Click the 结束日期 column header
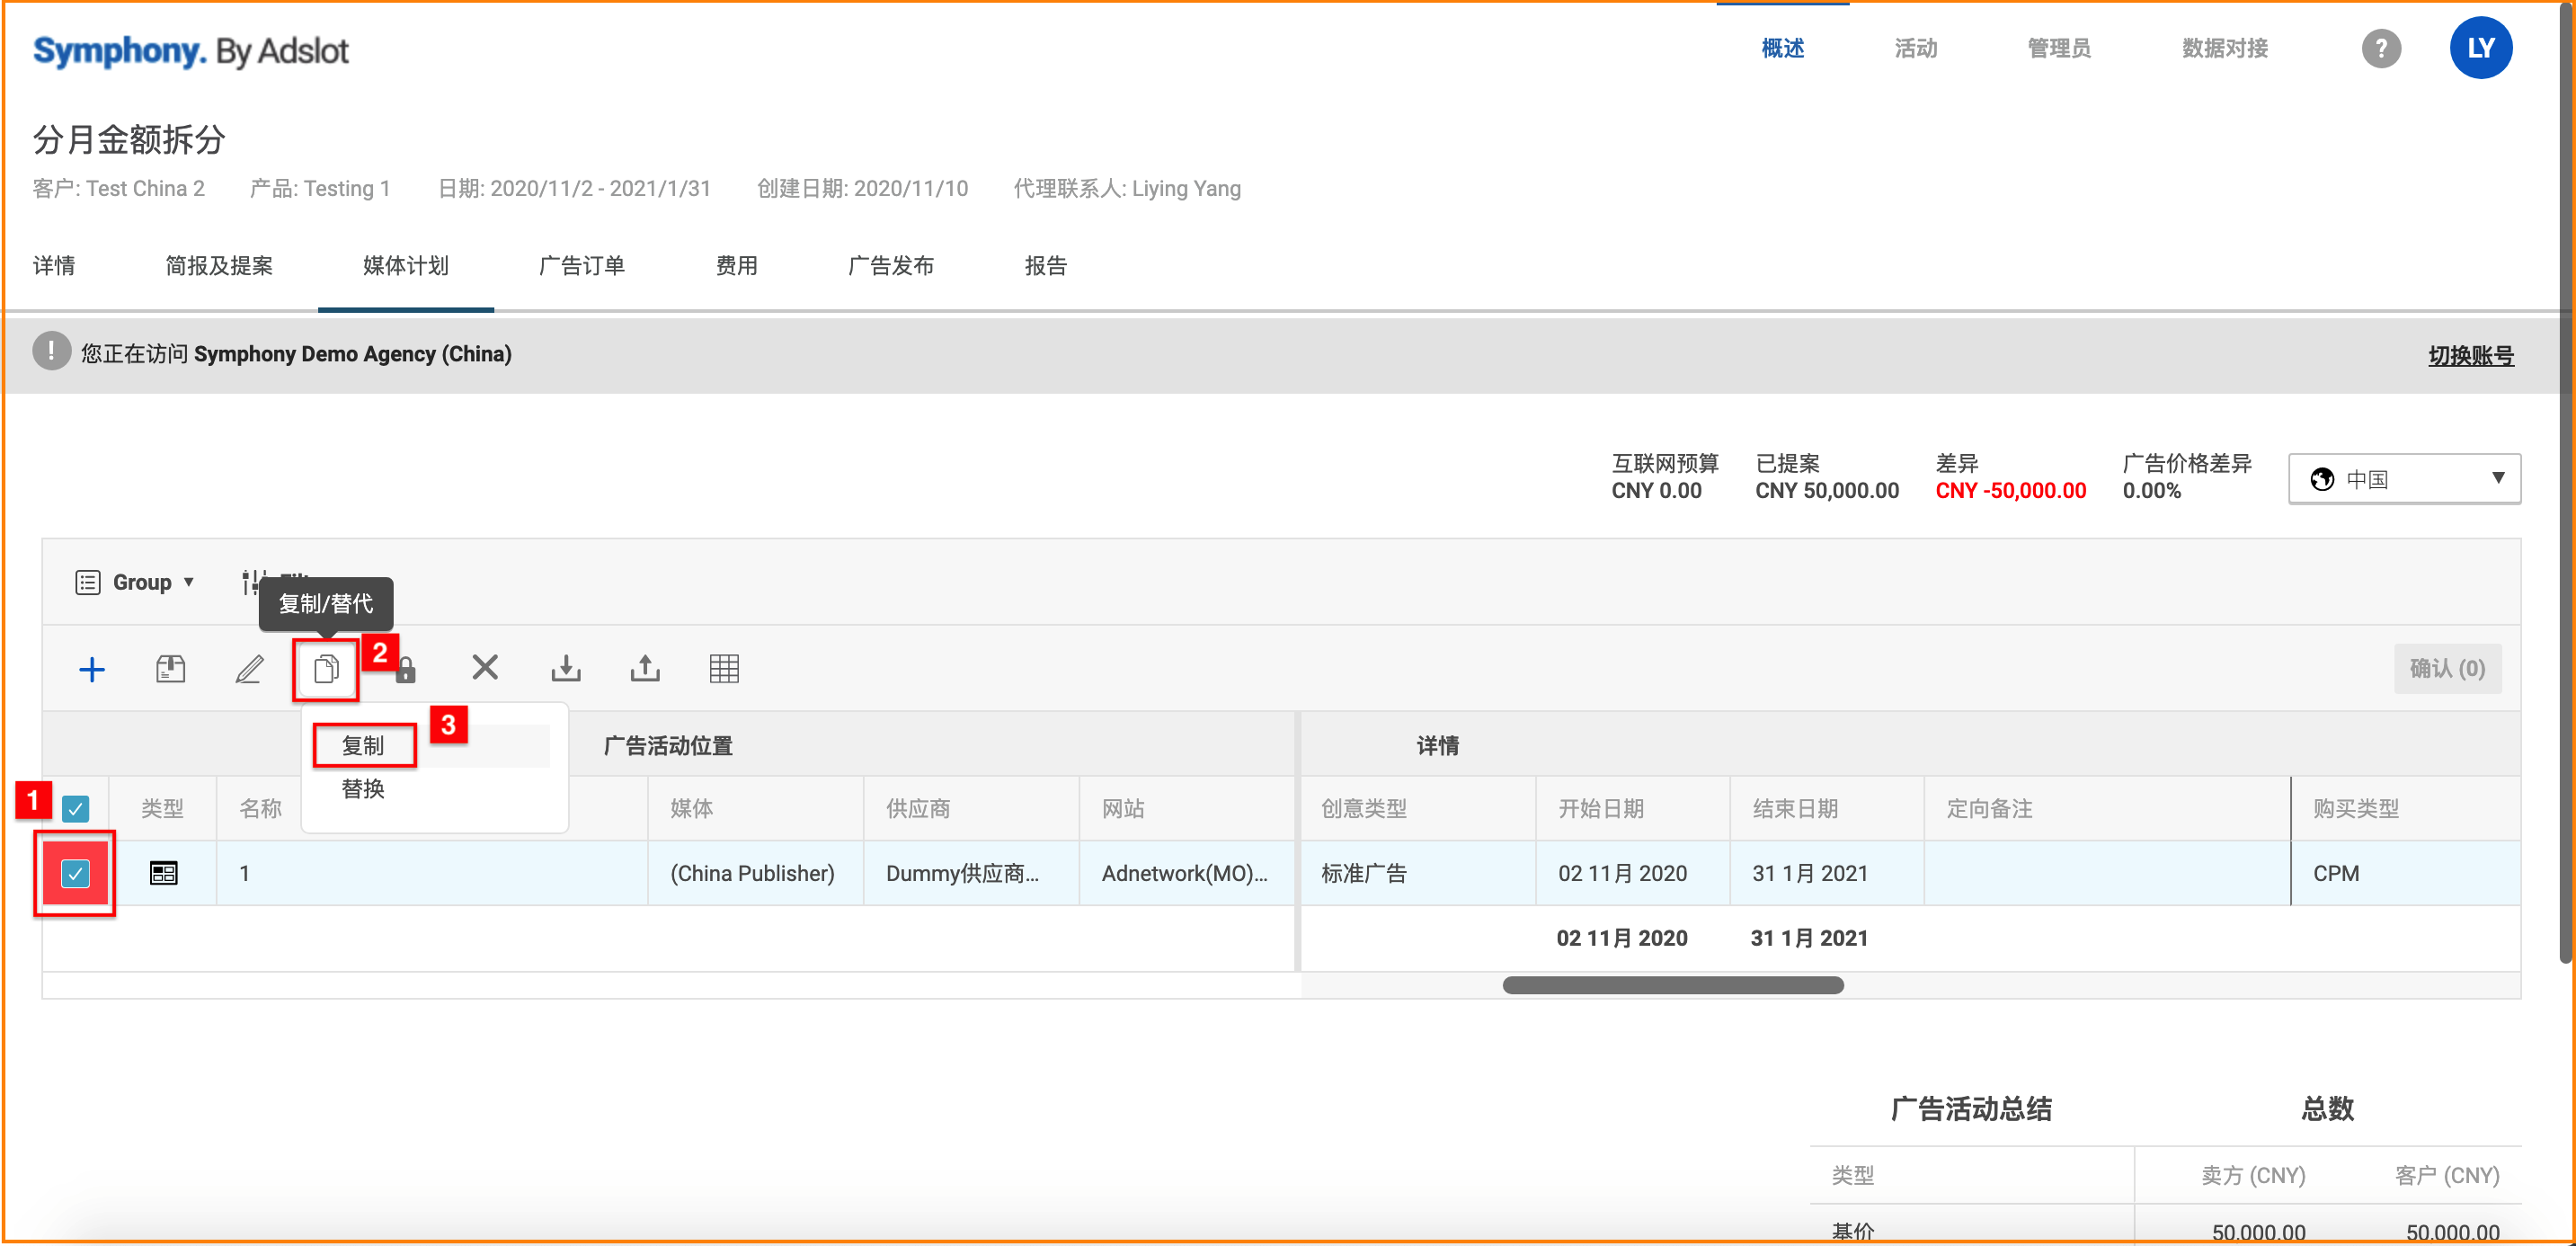Viewport: 2576px width, 1246px height. pyautogui.click(x=1827, y=808)
